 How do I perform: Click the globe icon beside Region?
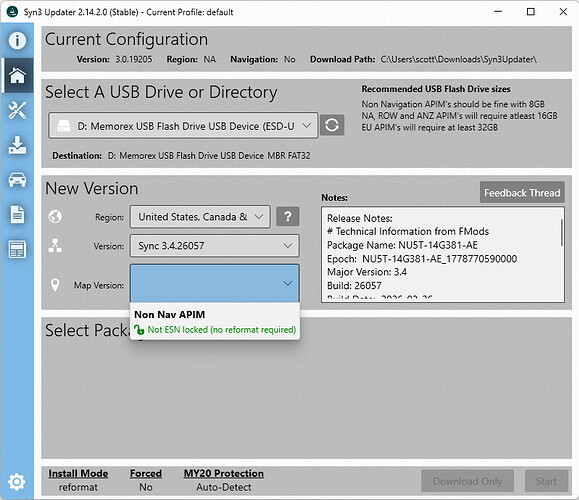click(55, 216)
